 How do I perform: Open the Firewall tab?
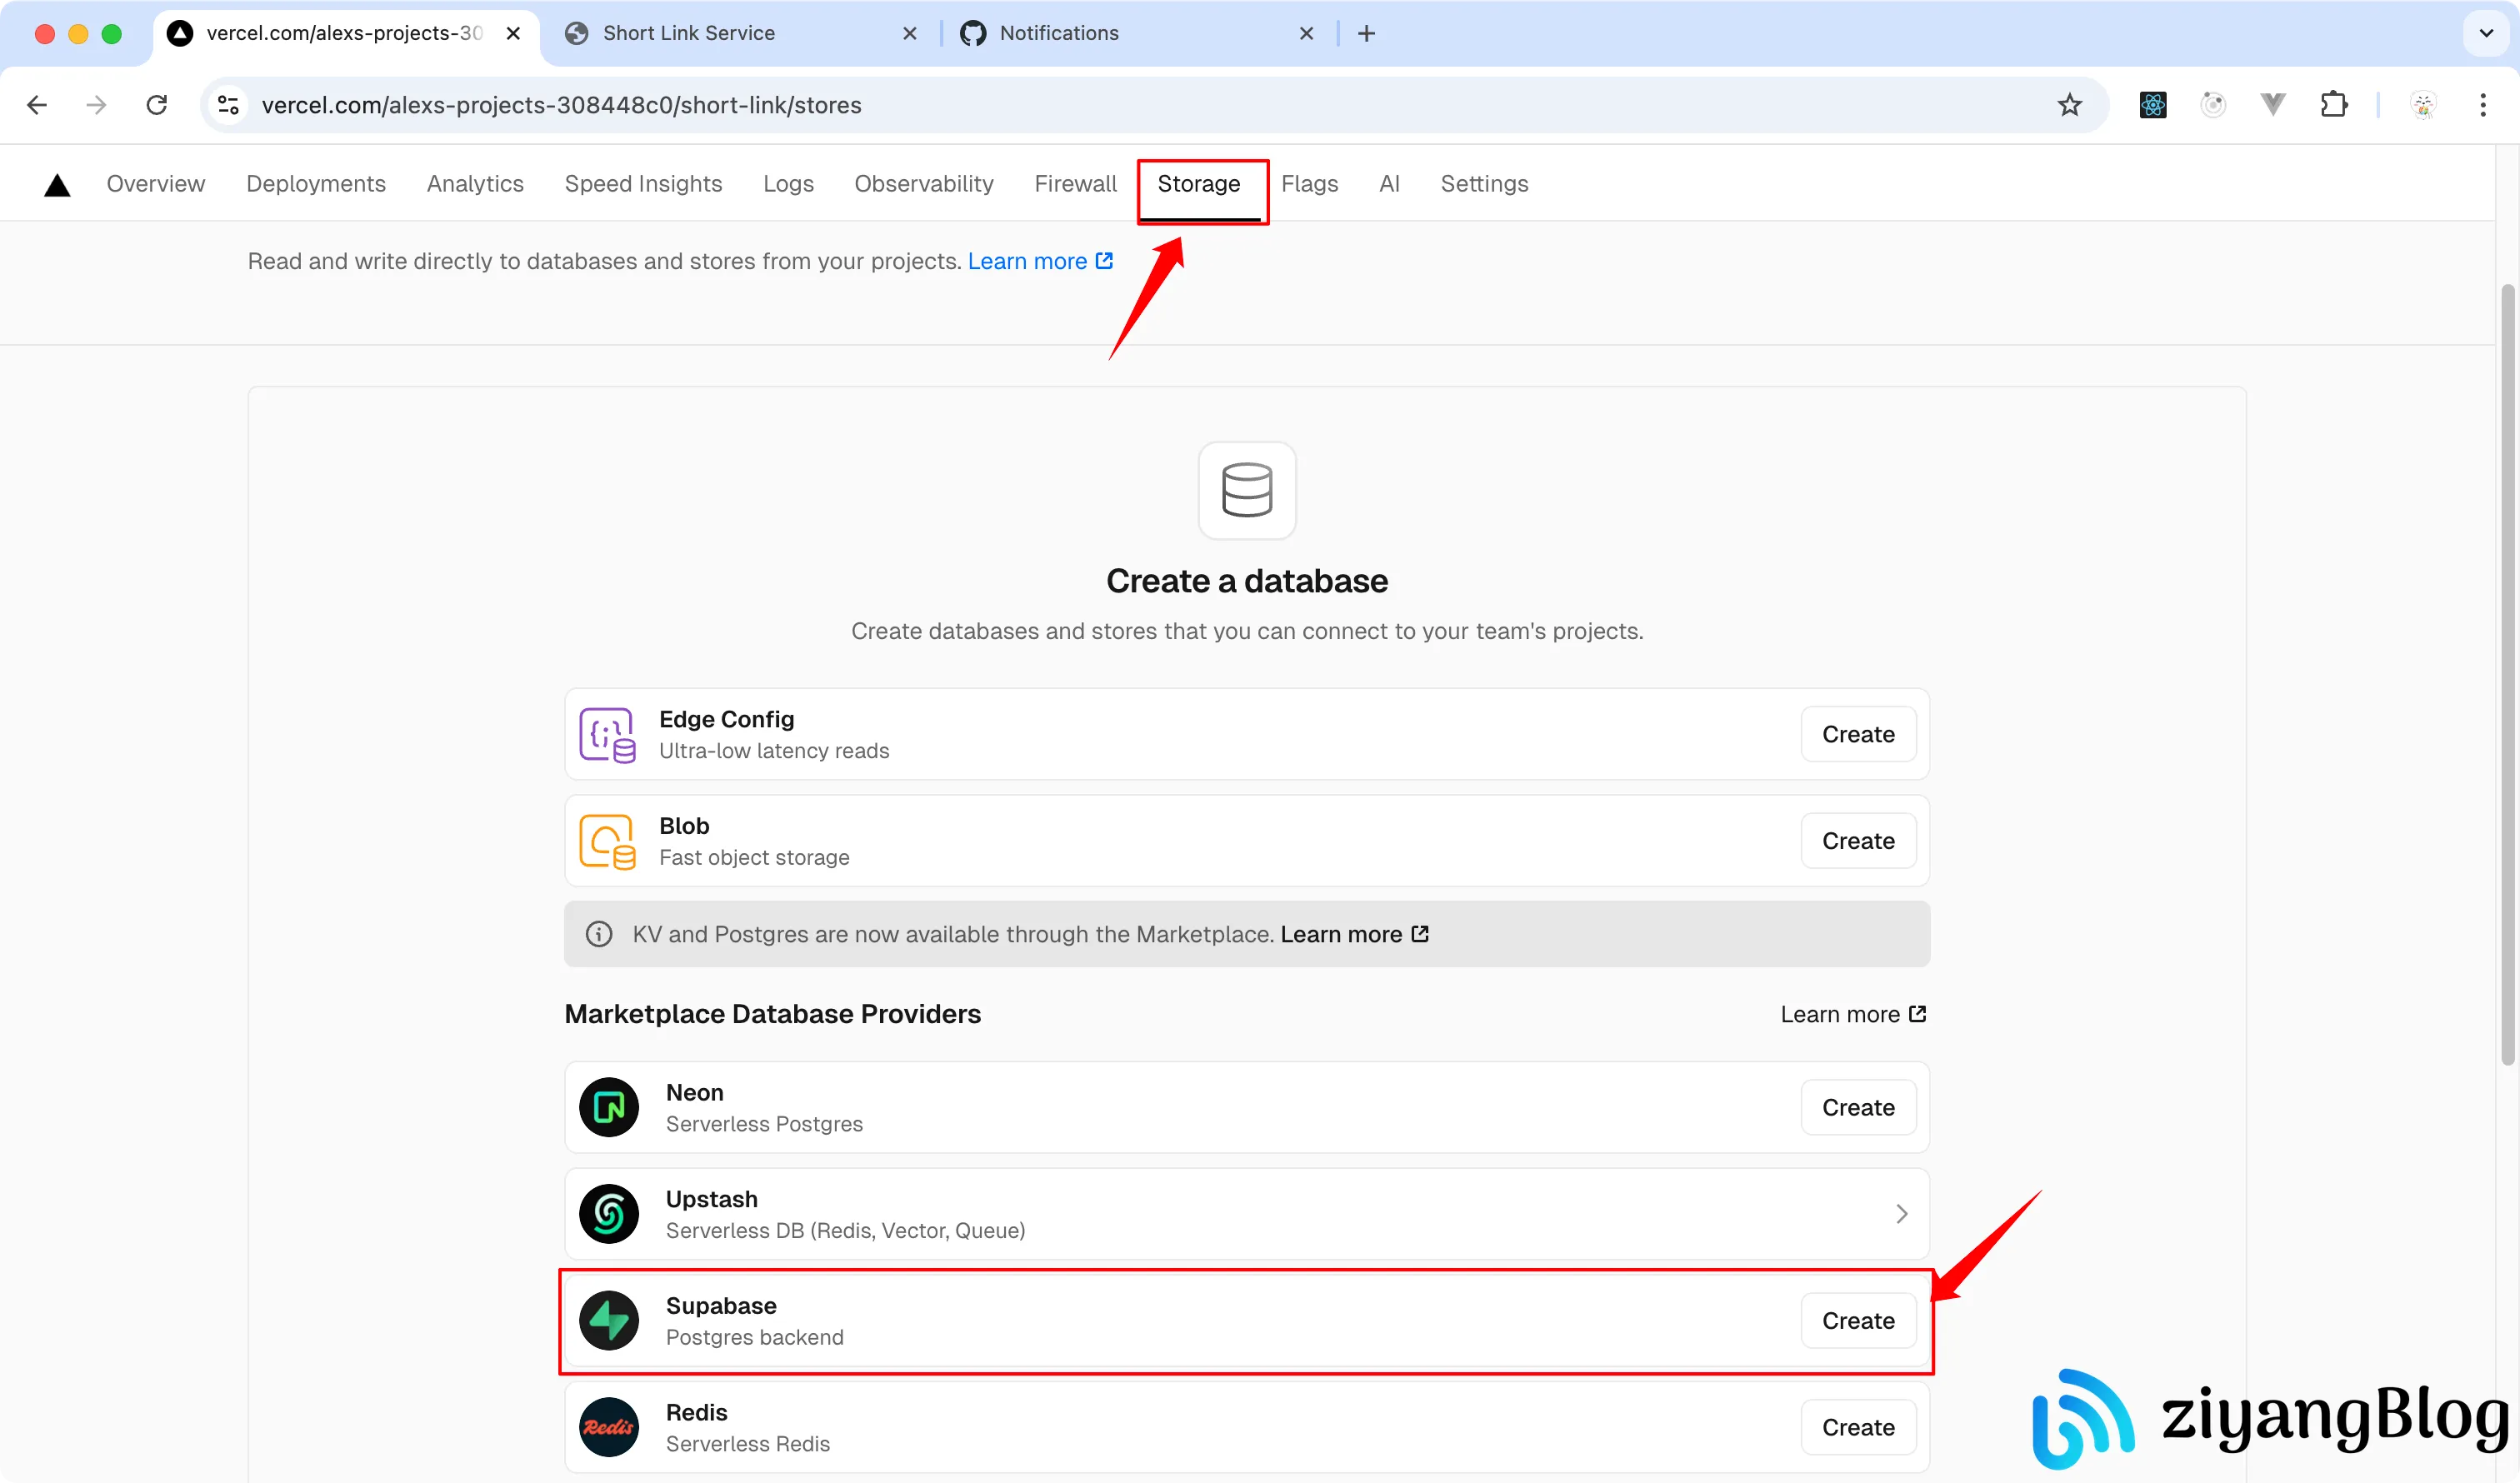coord(1075,184)
